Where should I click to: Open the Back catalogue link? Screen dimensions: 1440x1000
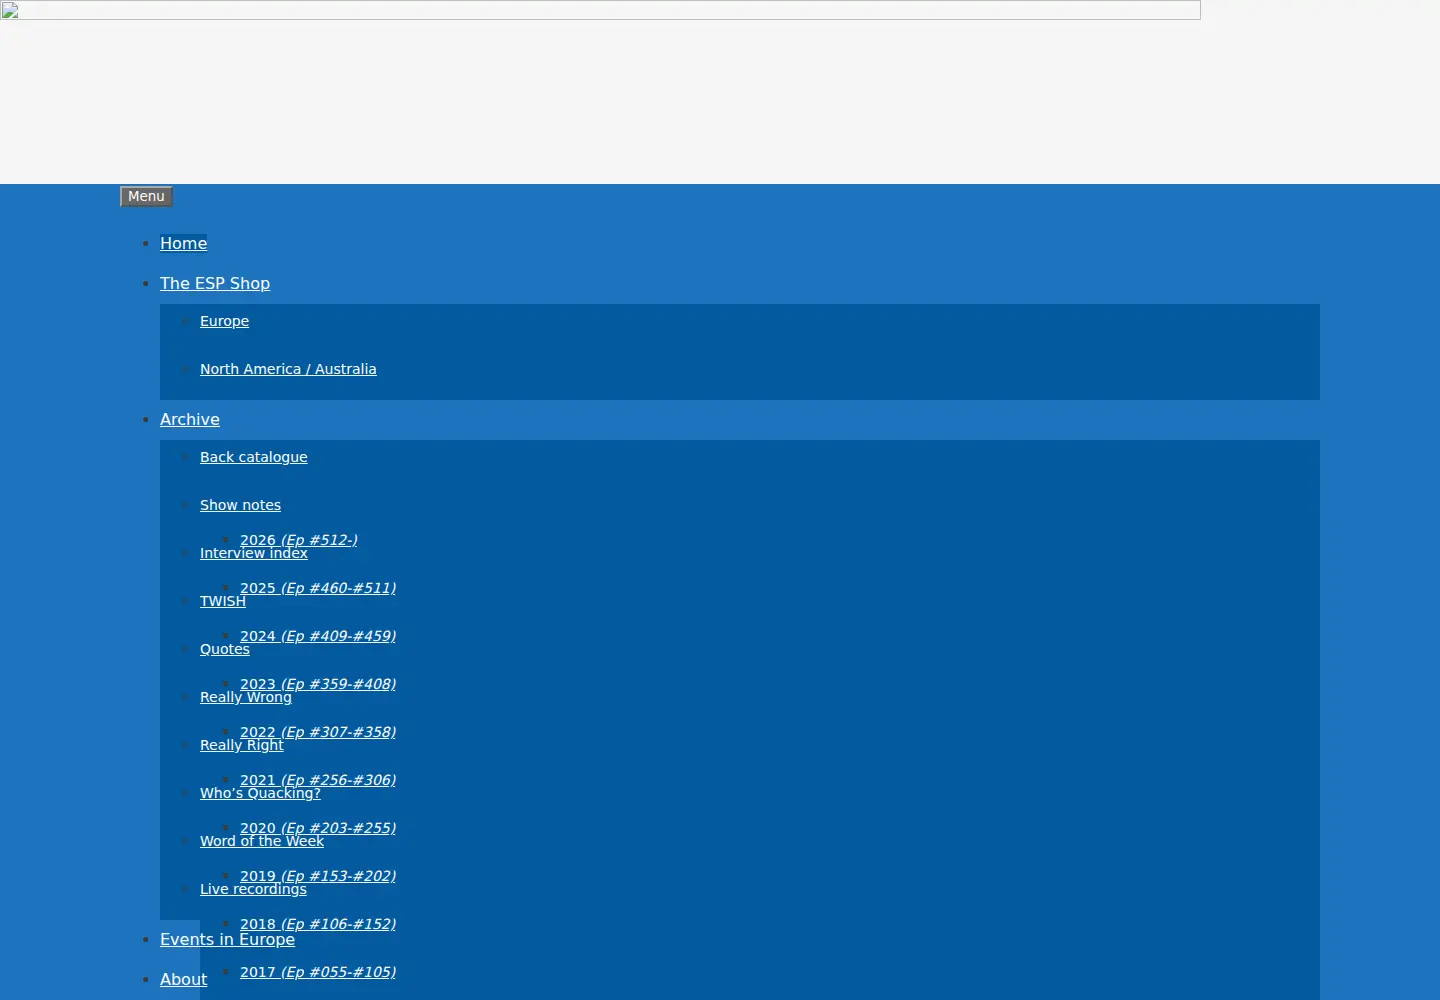(254, 457)
